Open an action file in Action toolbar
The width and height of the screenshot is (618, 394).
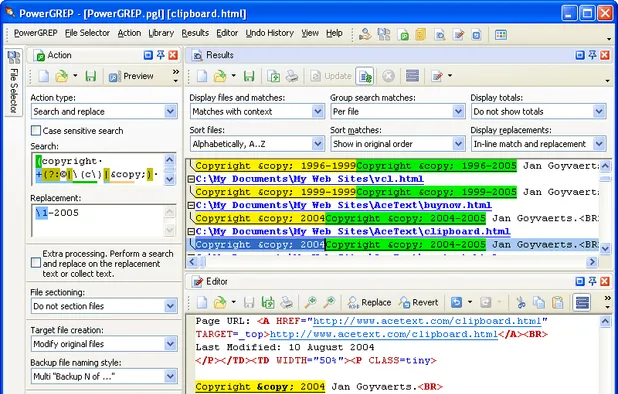pyautogui.click(x=61, y=76)
